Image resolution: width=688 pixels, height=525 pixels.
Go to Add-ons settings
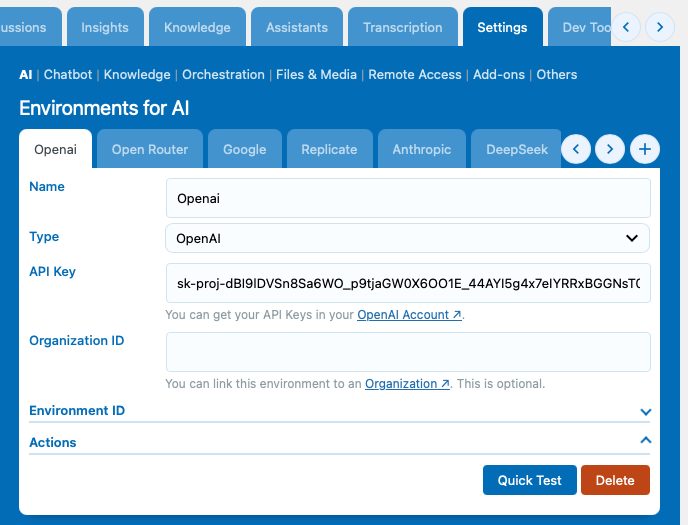[499, 75]
